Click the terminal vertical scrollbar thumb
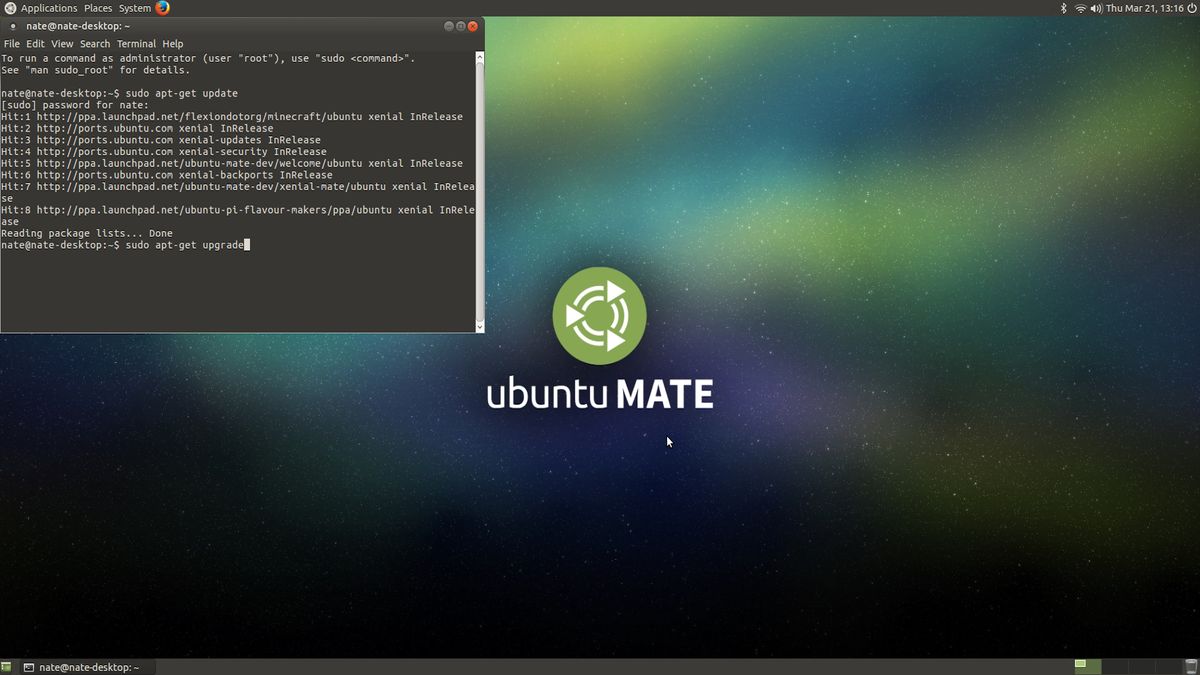The width and height of the screenshot is (1200, 675). [x=479, y=190]
